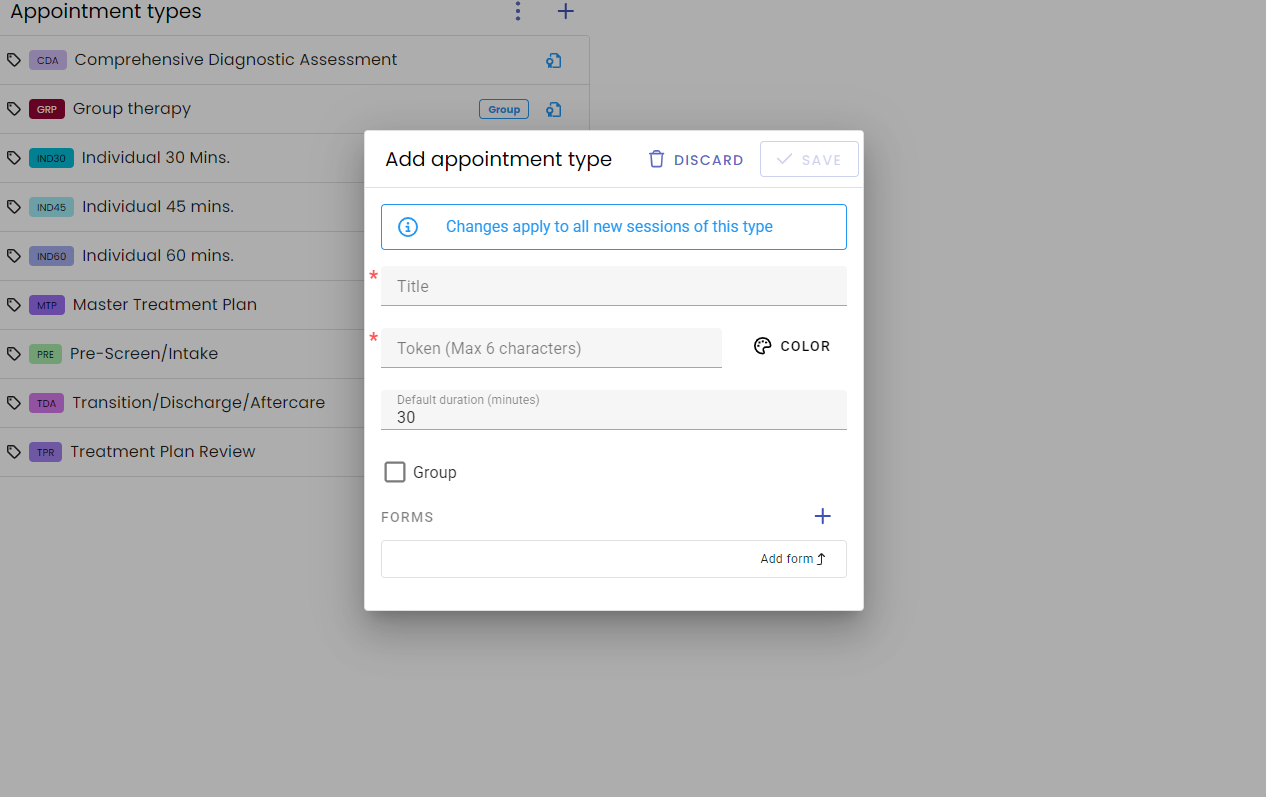This screenshot has height=797, width=1266.
Task: Click the TPR token badge
Action: [x=45, y=452]
